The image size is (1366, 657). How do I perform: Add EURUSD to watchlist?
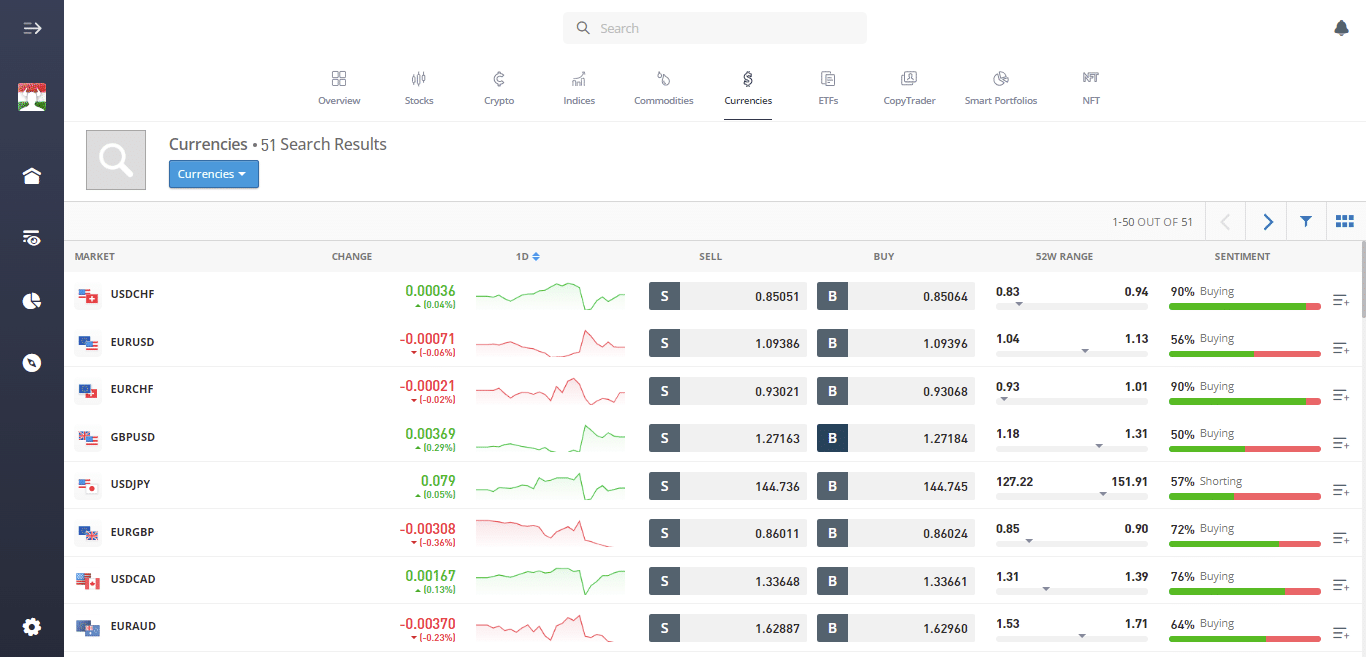pos(1341,347)
